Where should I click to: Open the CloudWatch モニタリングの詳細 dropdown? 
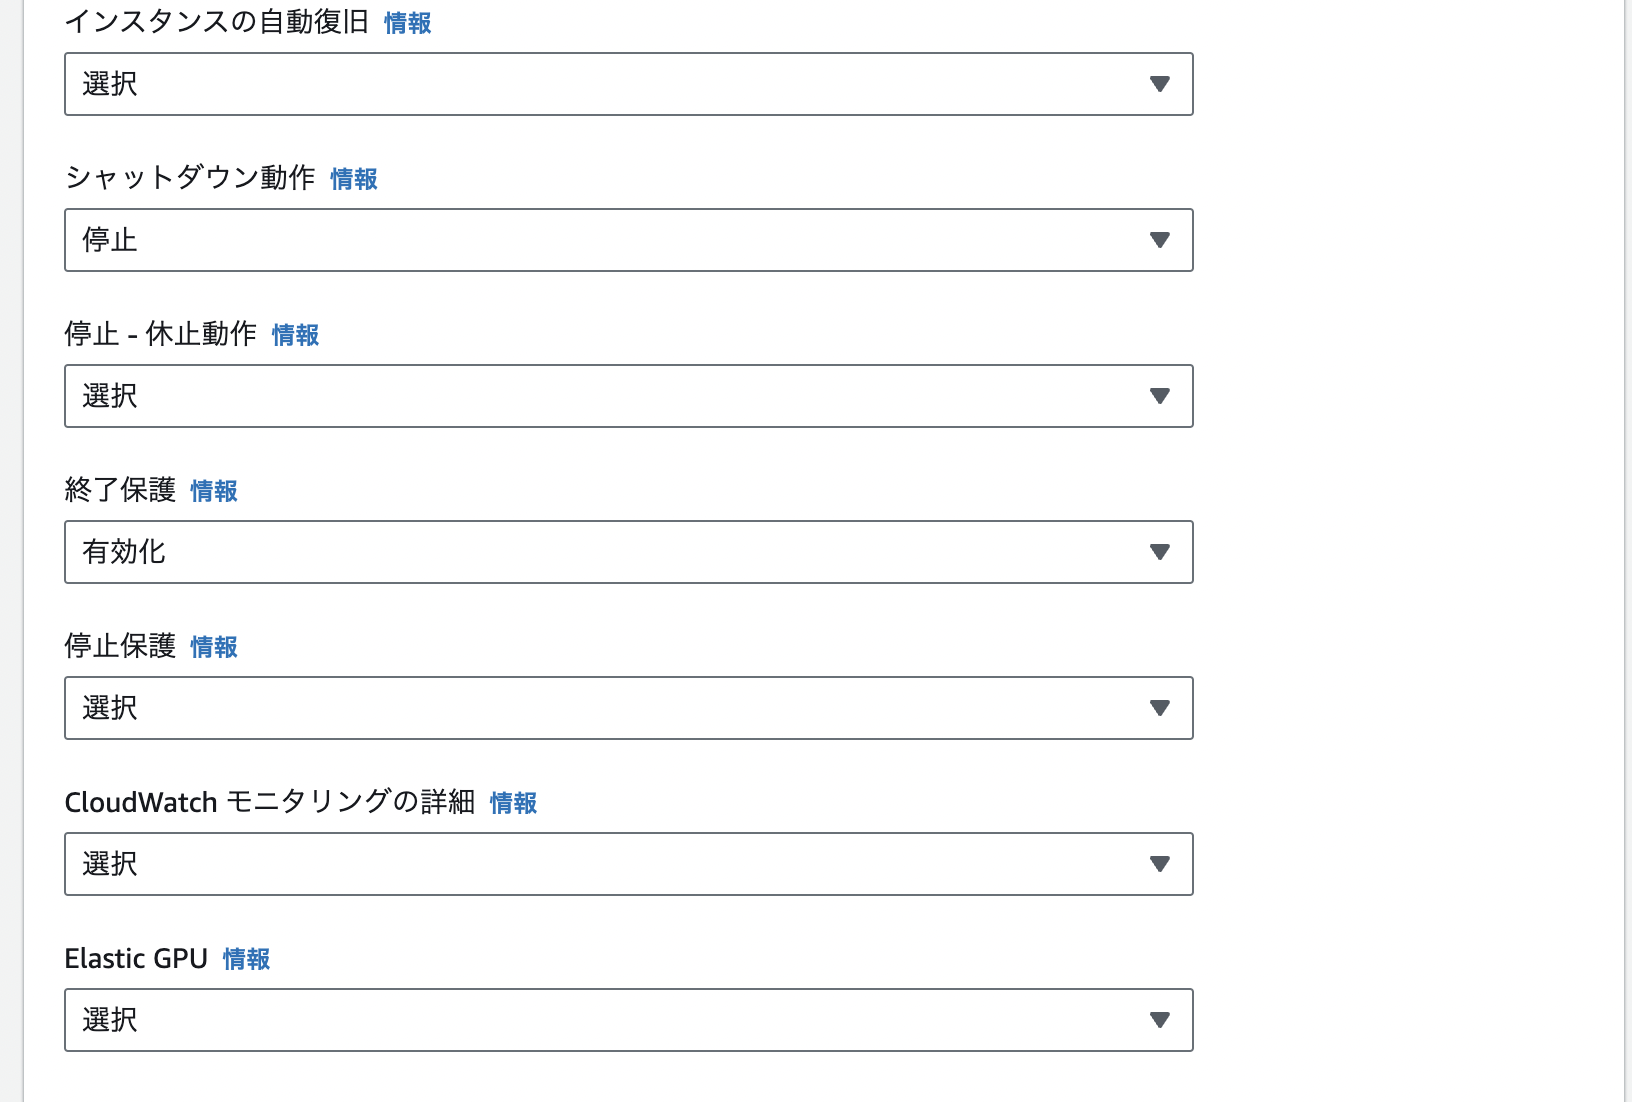(x=628, y=864)
